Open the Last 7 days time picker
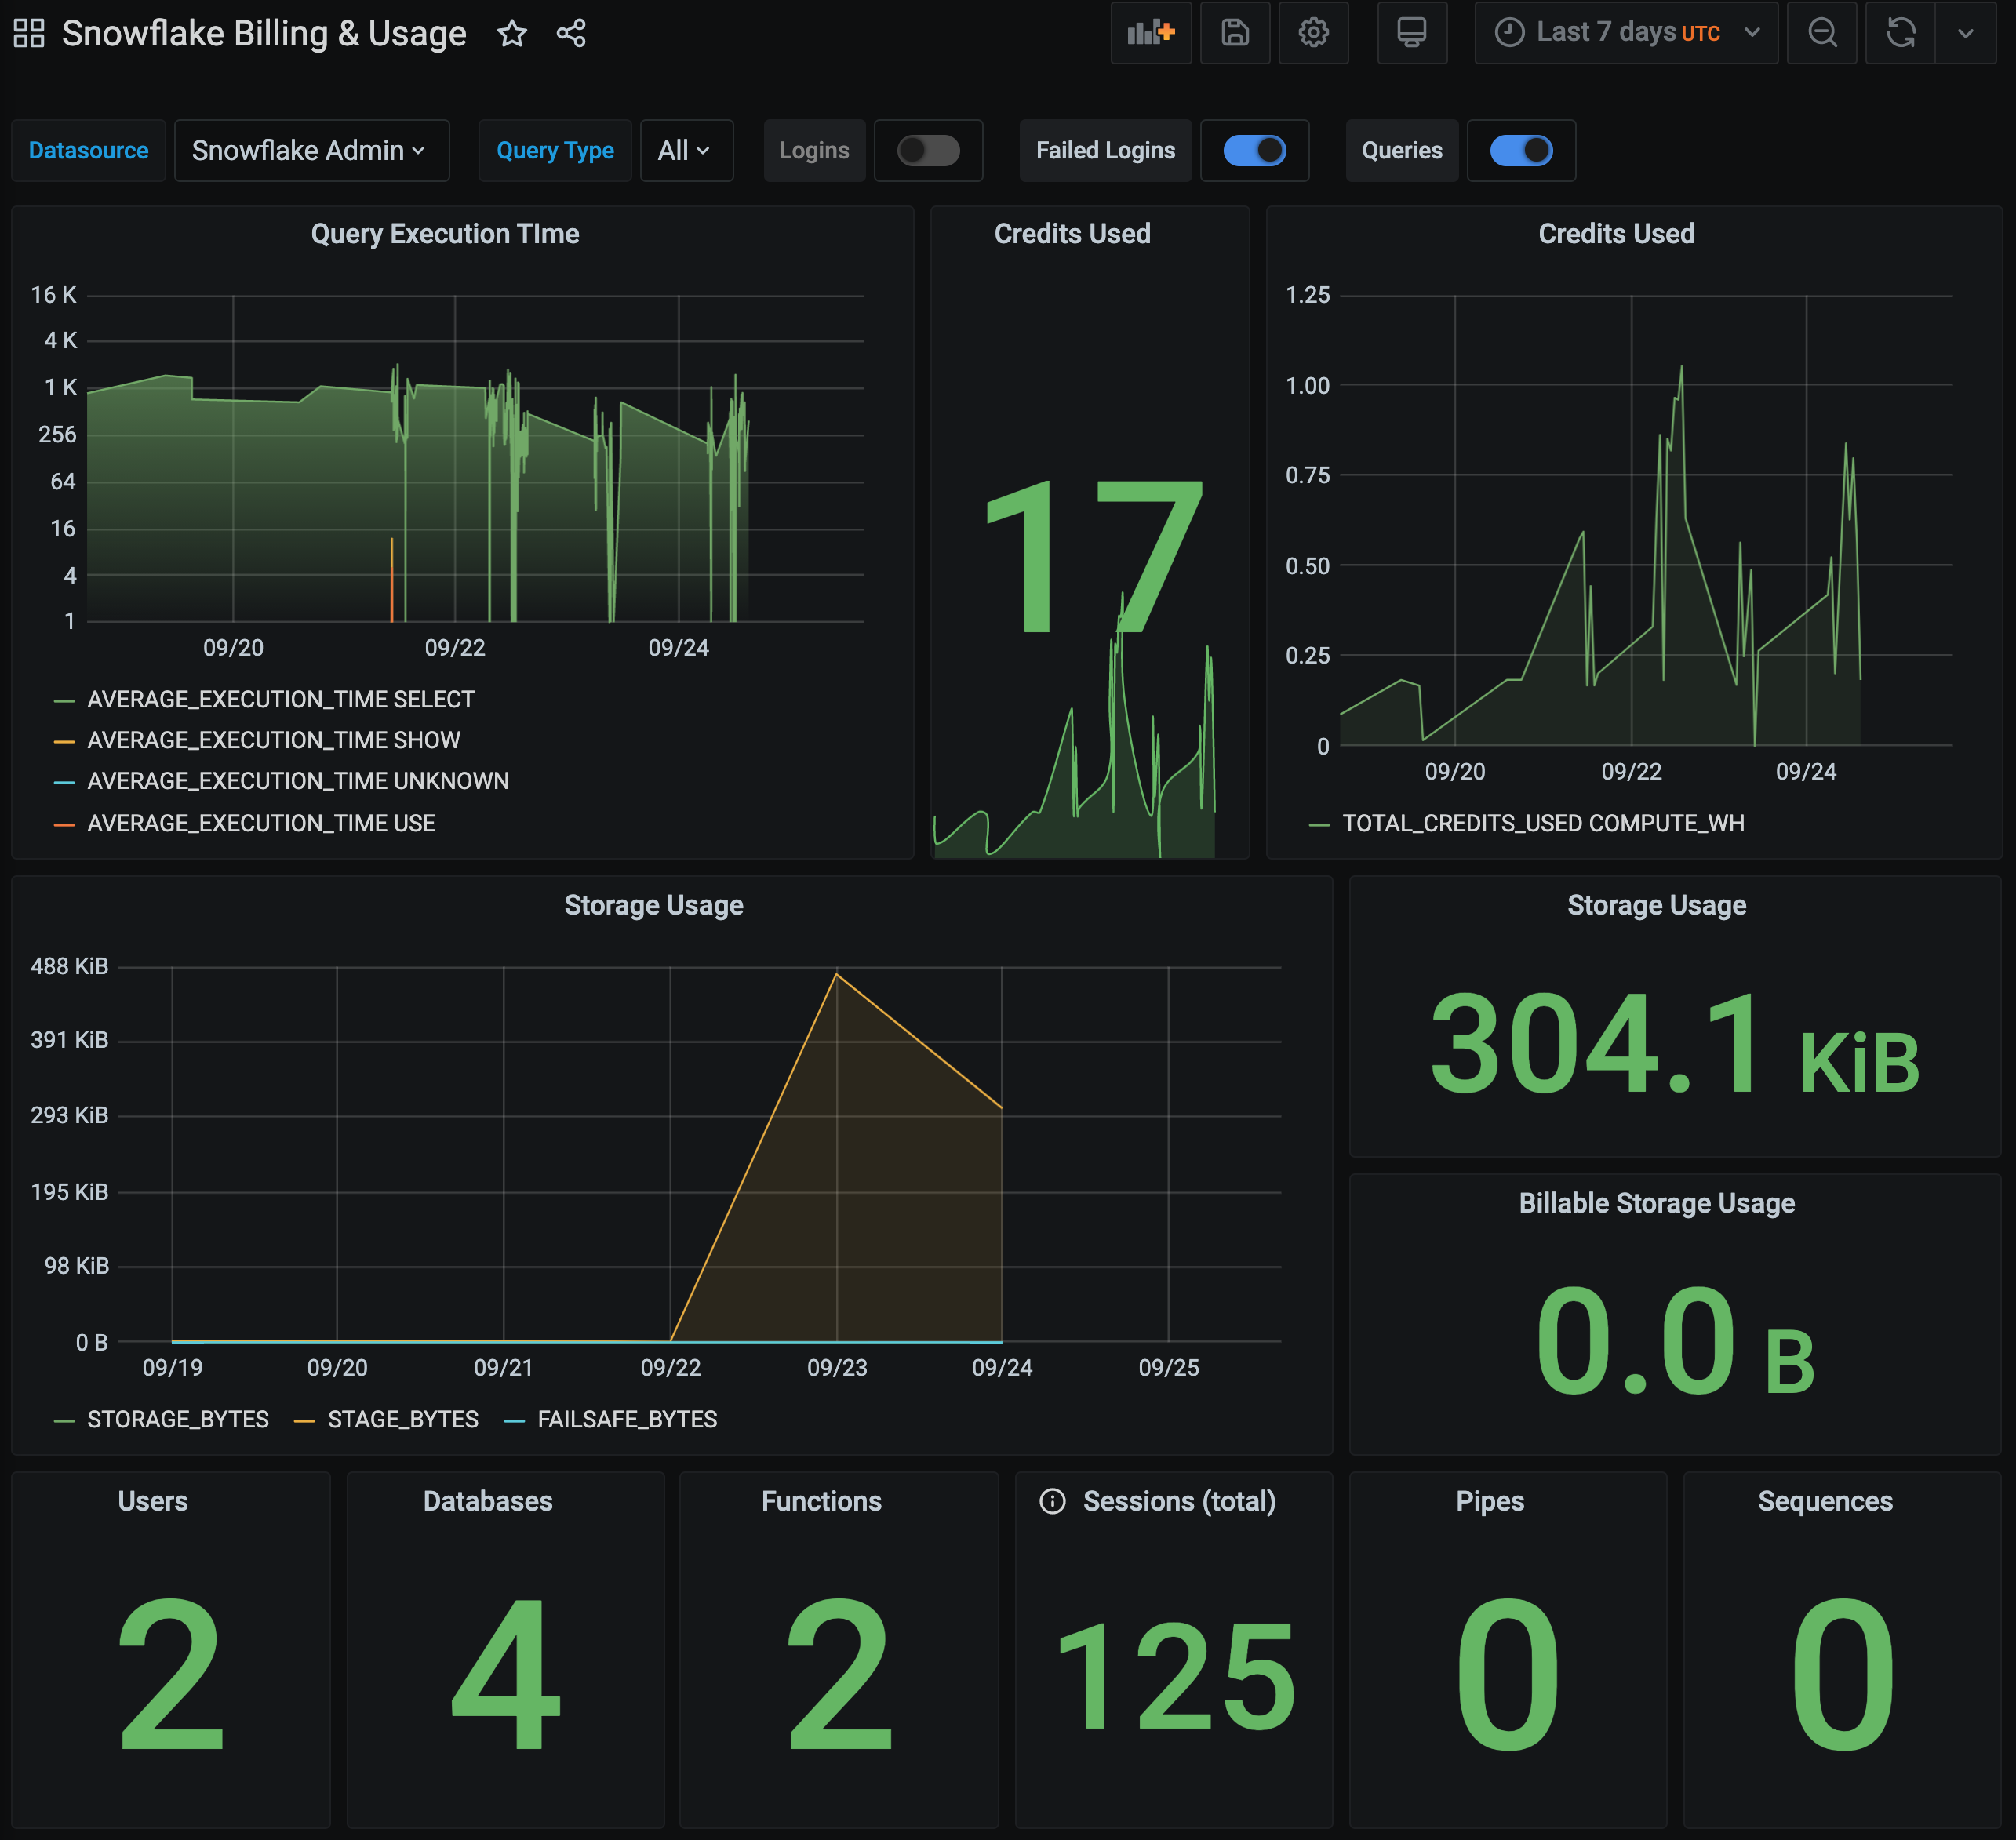2016x1840 pixels. (x=1626, y=33)
